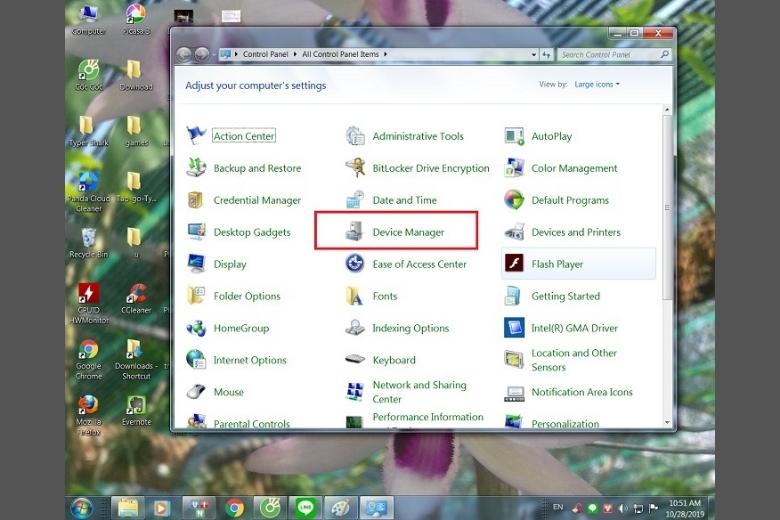This screenshot has height=520, width=780.
Task: Open Folder Options
Action: click(246, 296)
